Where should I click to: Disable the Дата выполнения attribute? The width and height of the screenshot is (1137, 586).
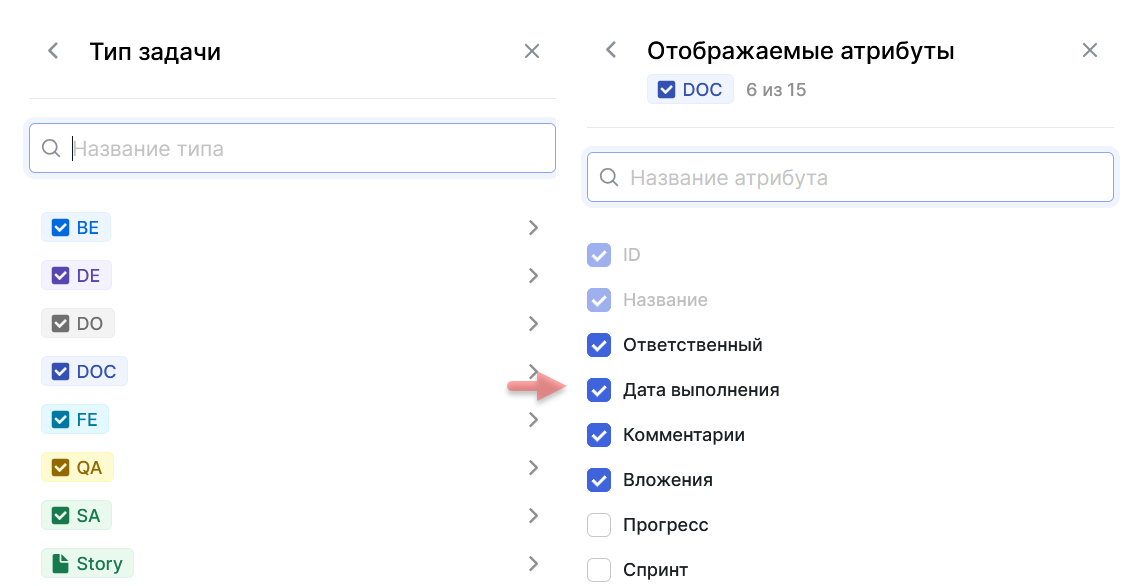[x=599, y=390]
